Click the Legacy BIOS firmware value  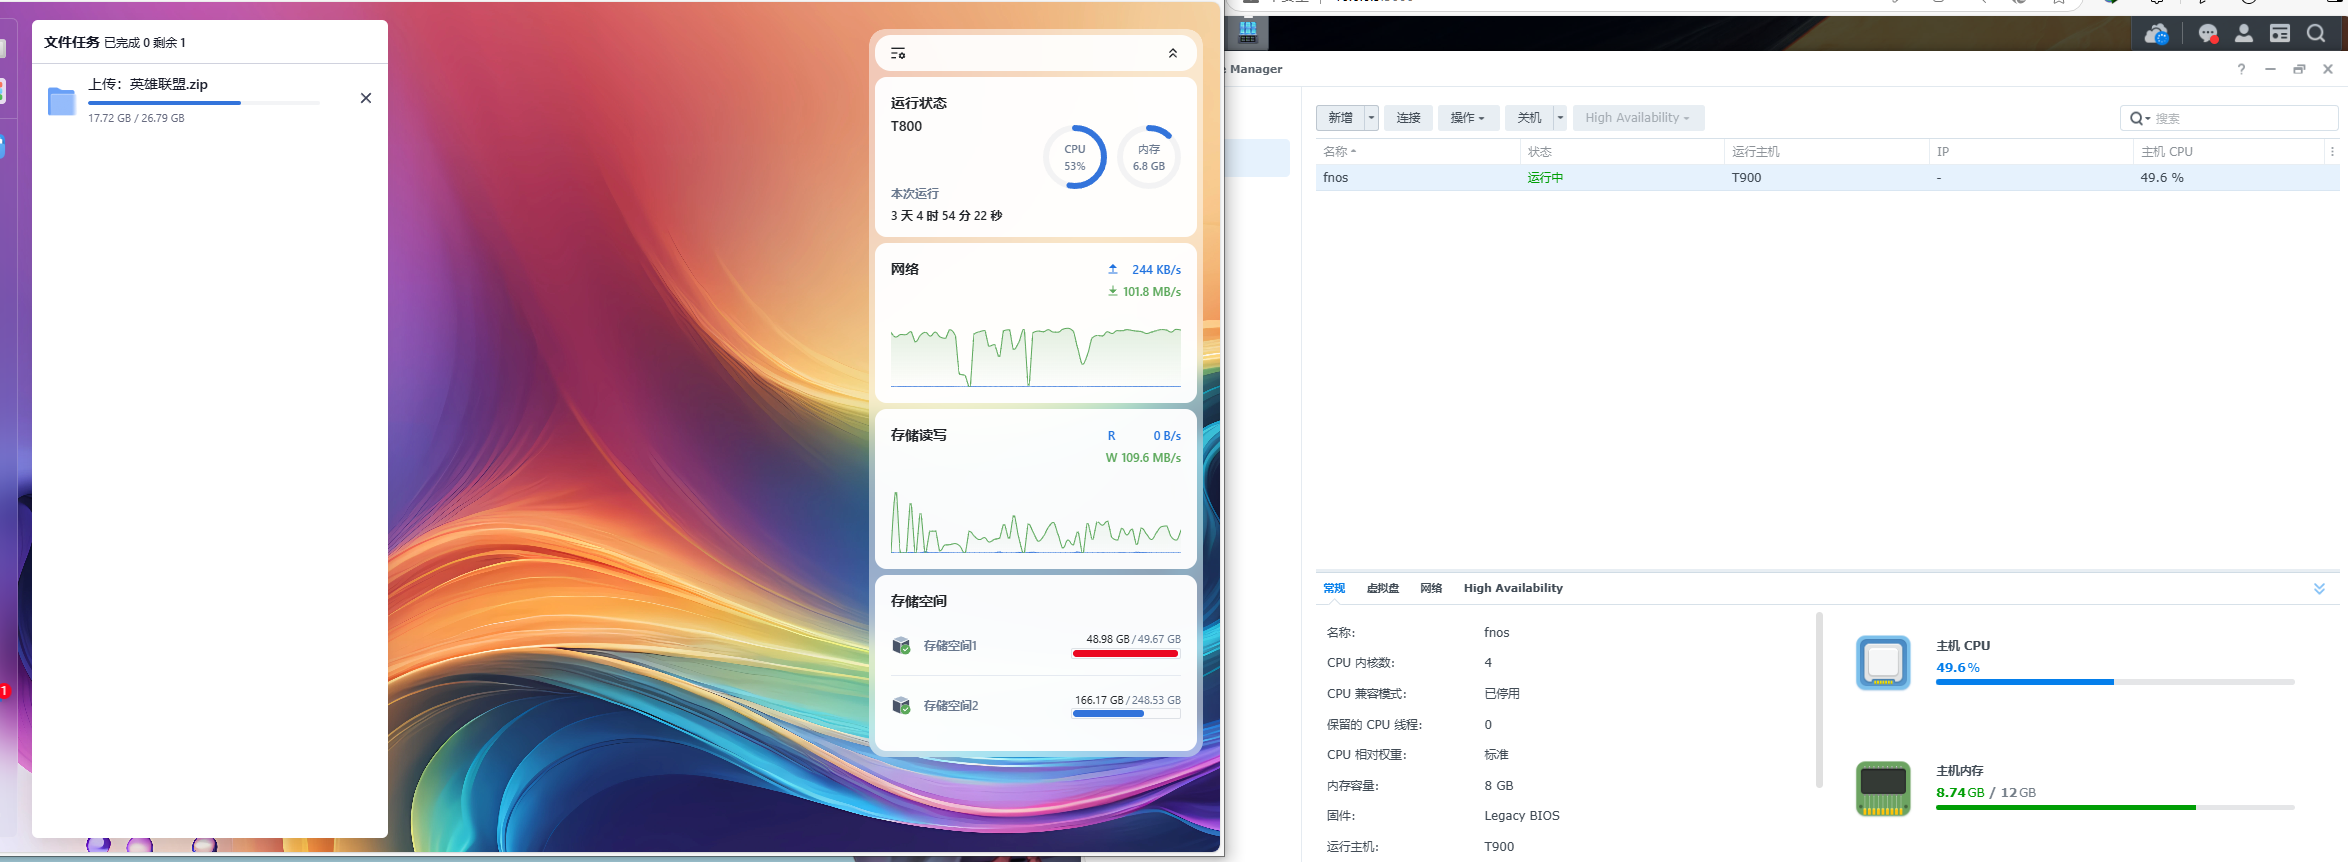click(1522, 816)
